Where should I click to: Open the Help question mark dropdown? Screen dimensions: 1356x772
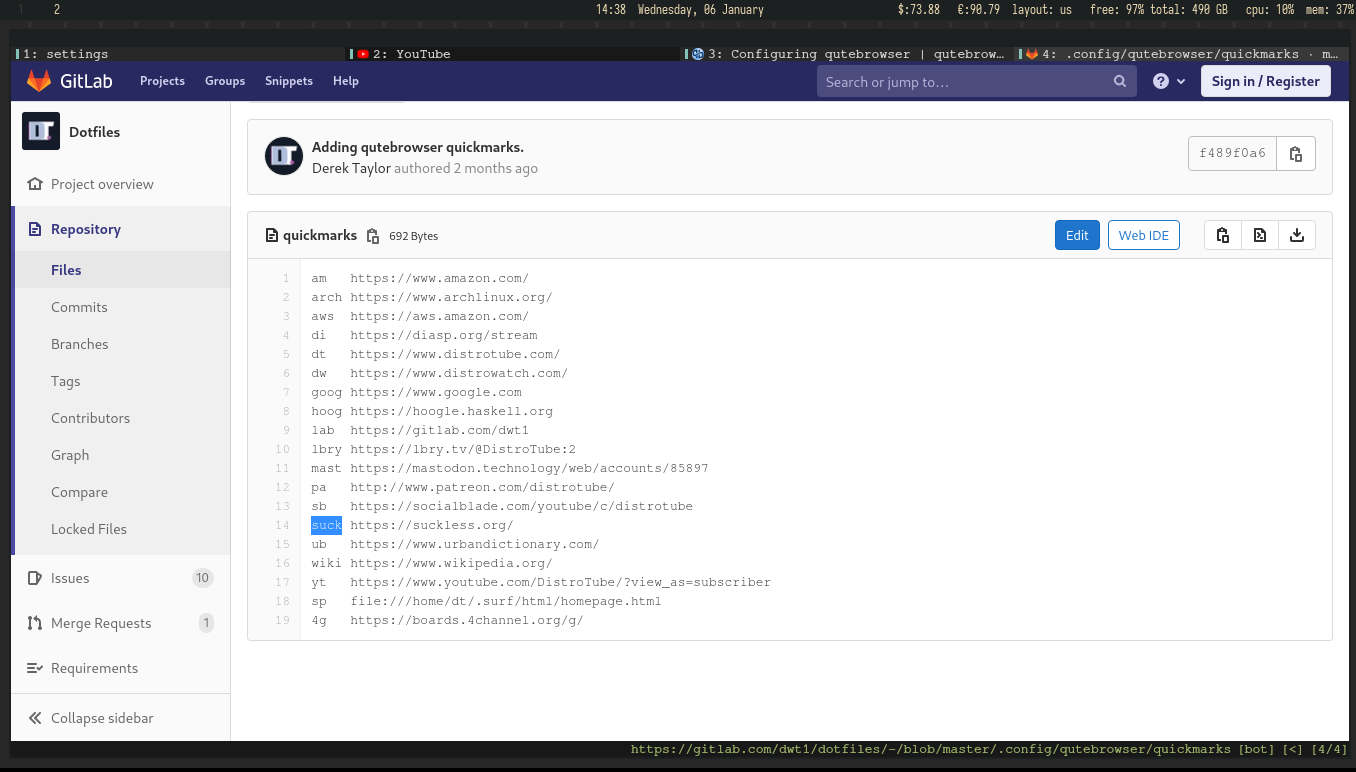(x=1169, y=82)
